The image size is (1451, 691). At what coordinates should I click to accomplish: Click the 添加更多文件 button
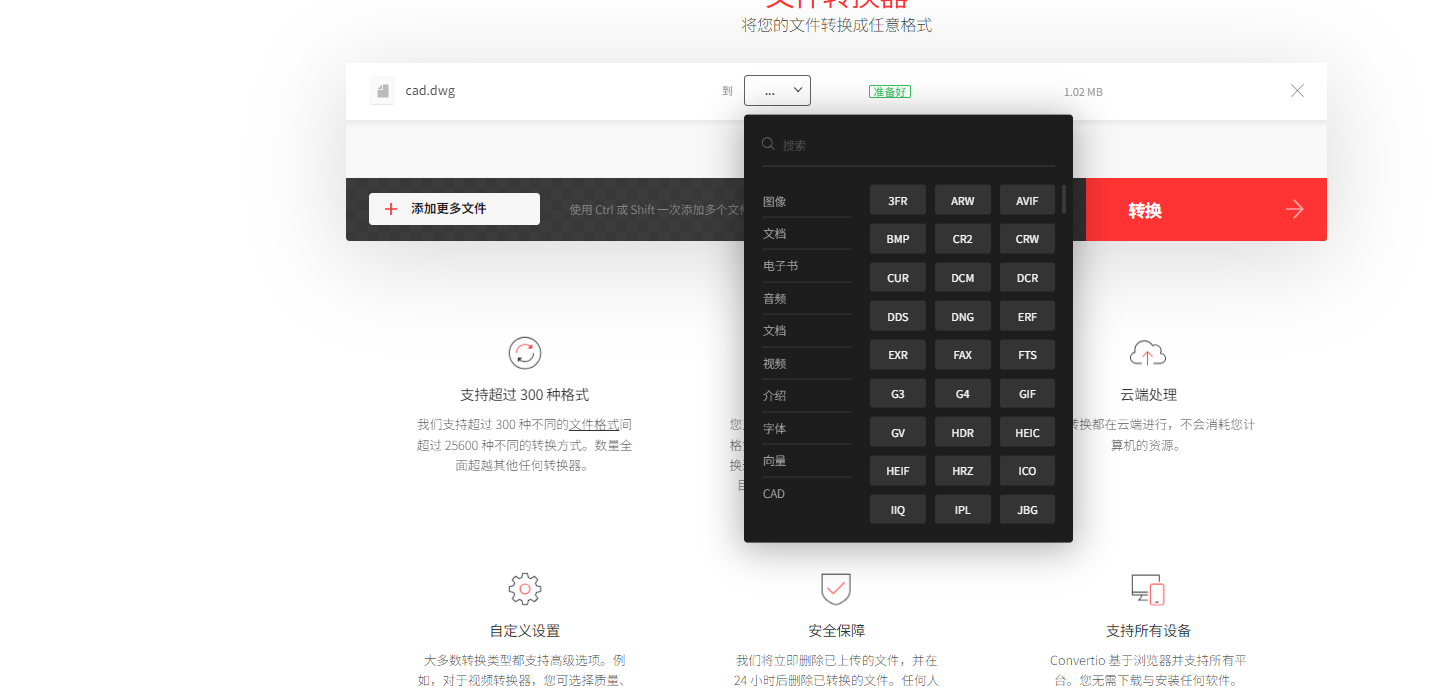click(454, 209)
